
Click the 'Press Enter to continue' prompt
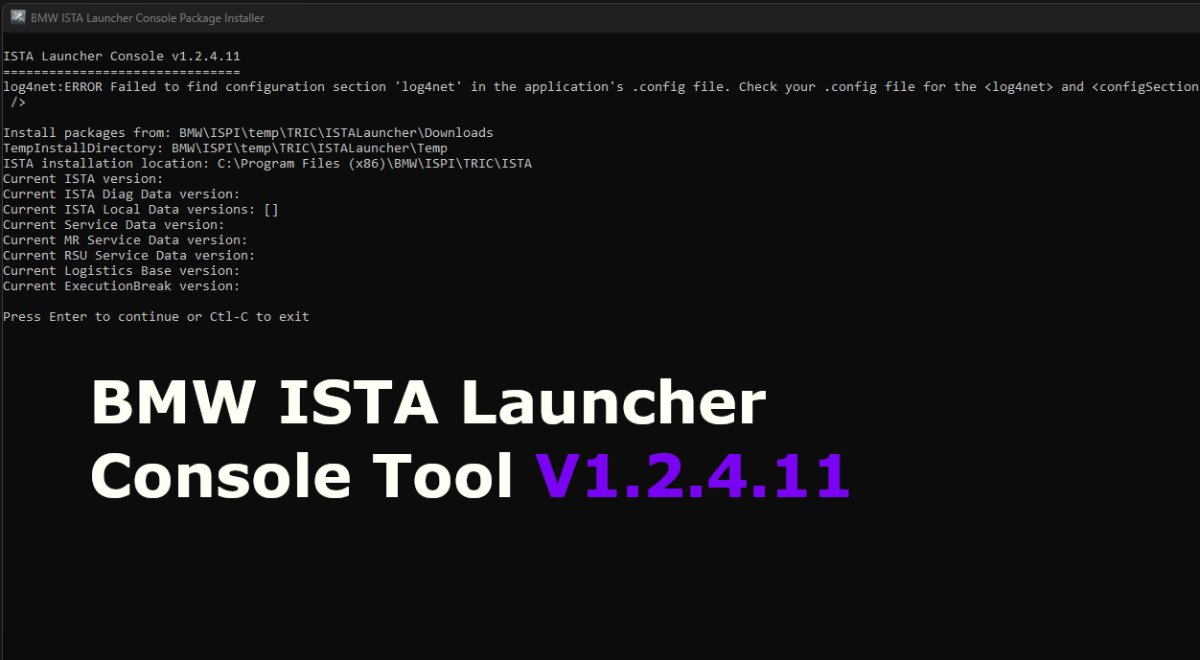pyautogui.click(x=156, y=317)
